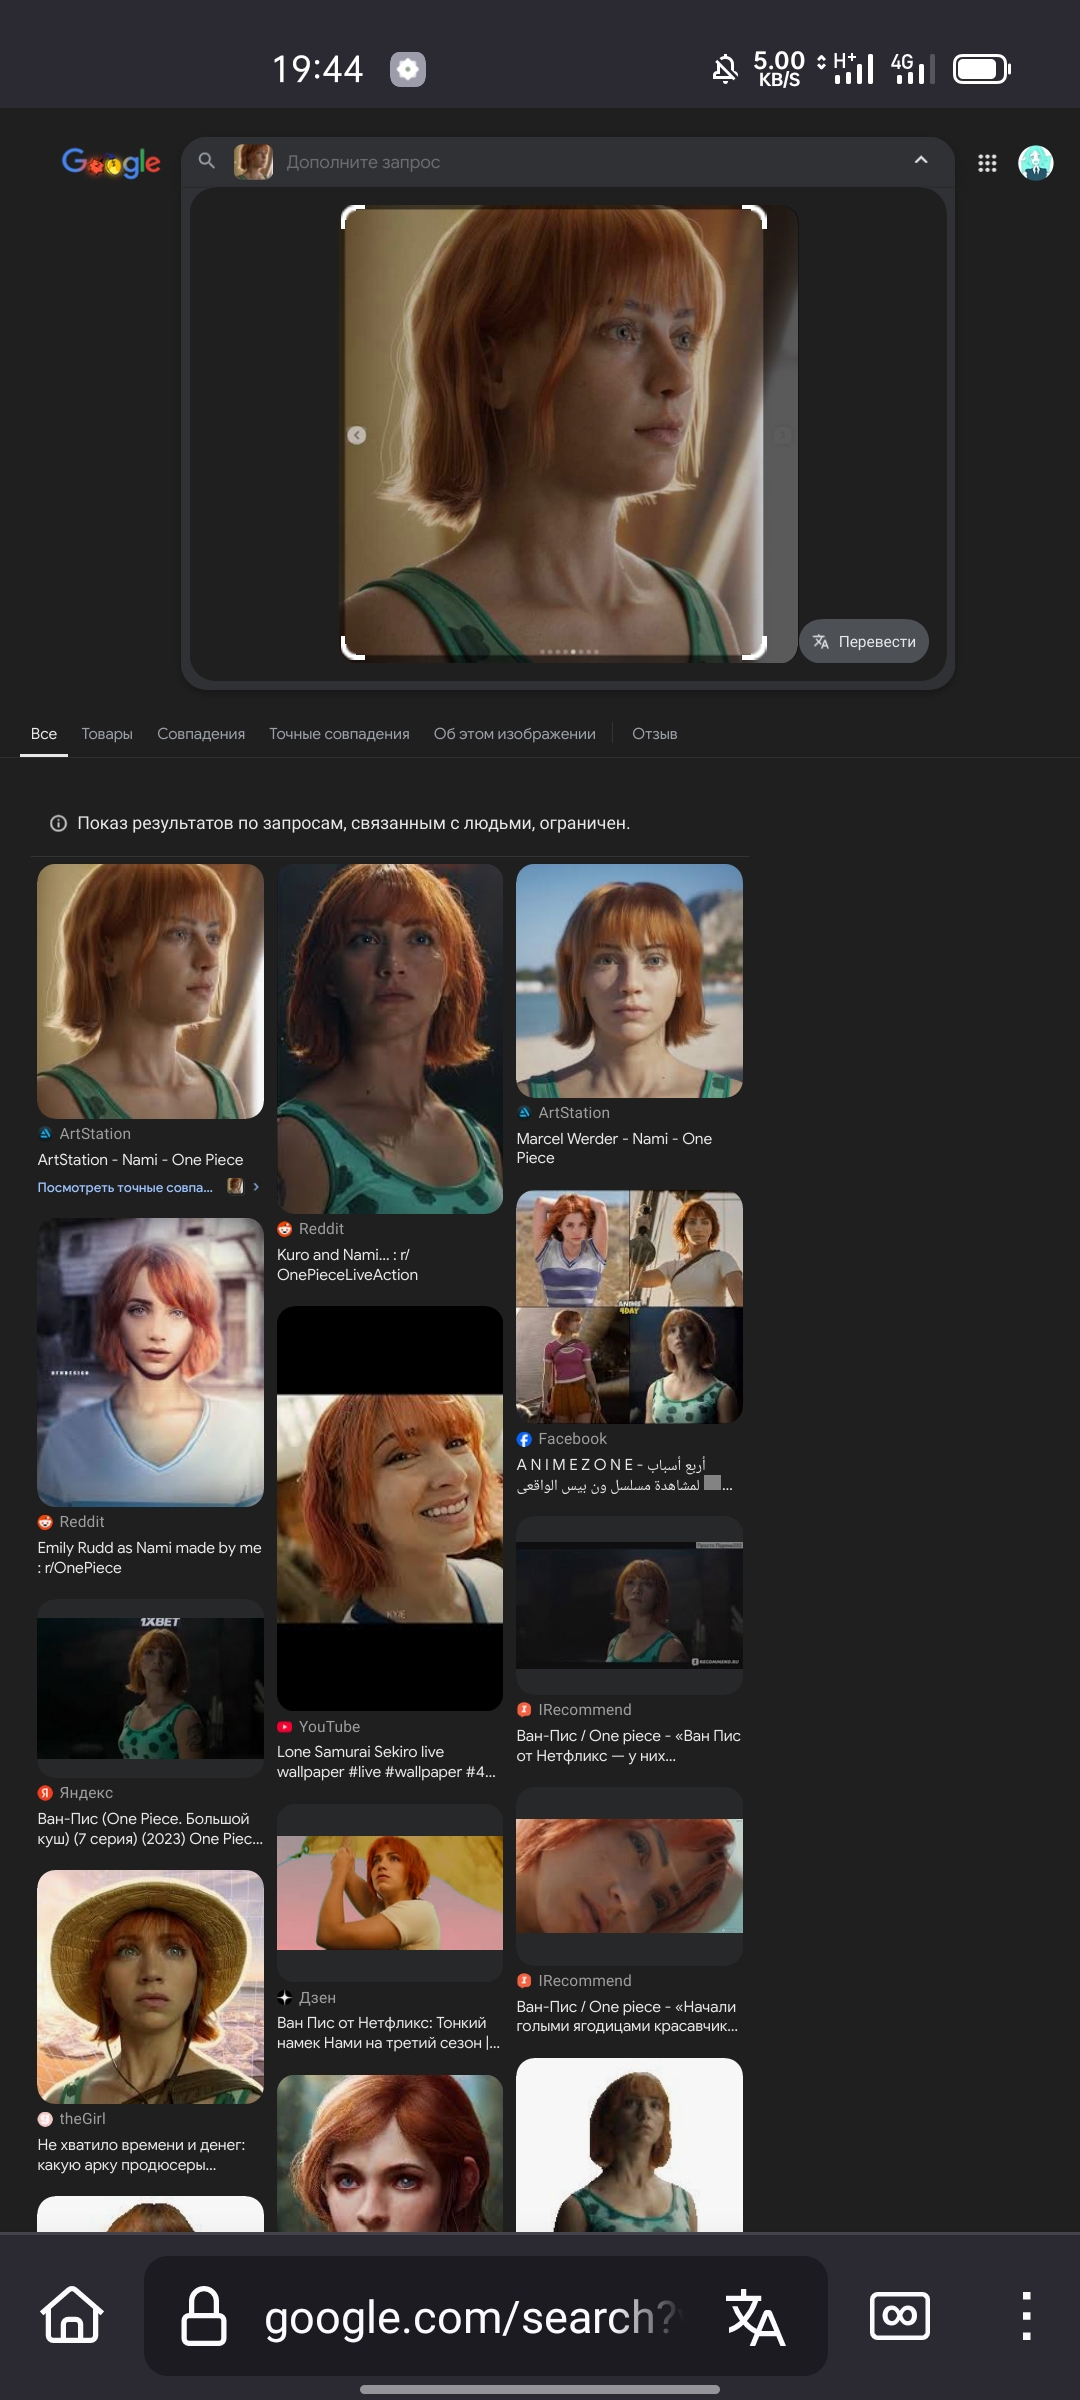Tap the 19:44 clock in status bar
The image size is (1080, 2400).
[x=318, y=69]
